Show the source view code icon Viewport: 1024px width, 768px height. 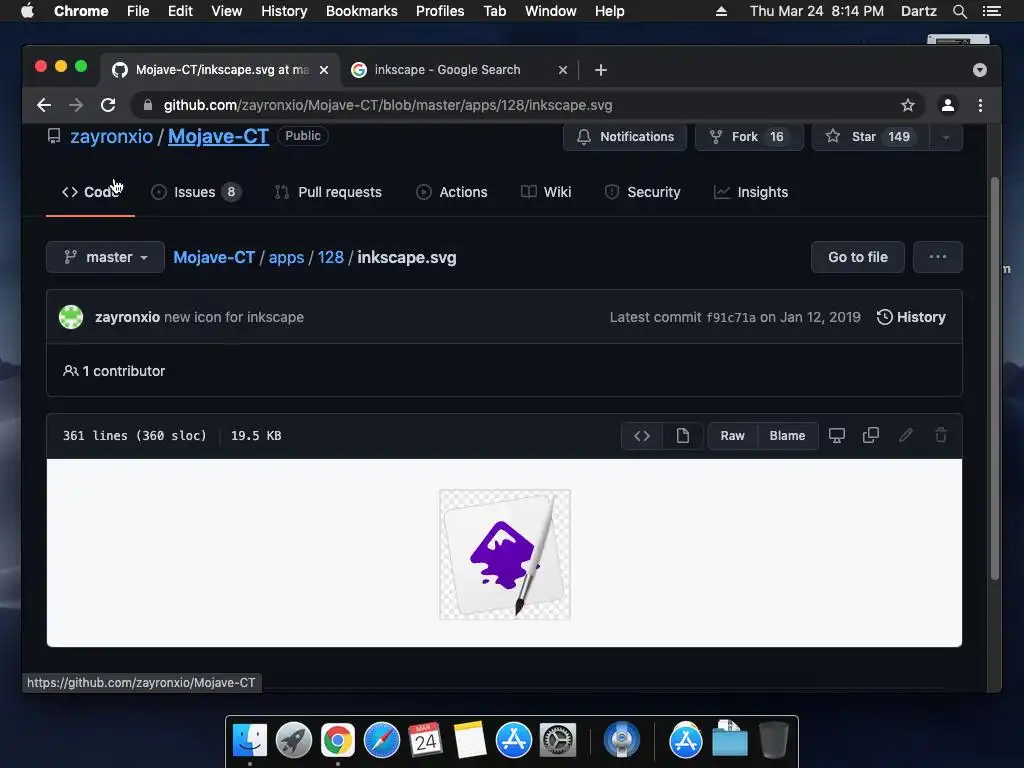pyautogui.click(x=642, y=436)
